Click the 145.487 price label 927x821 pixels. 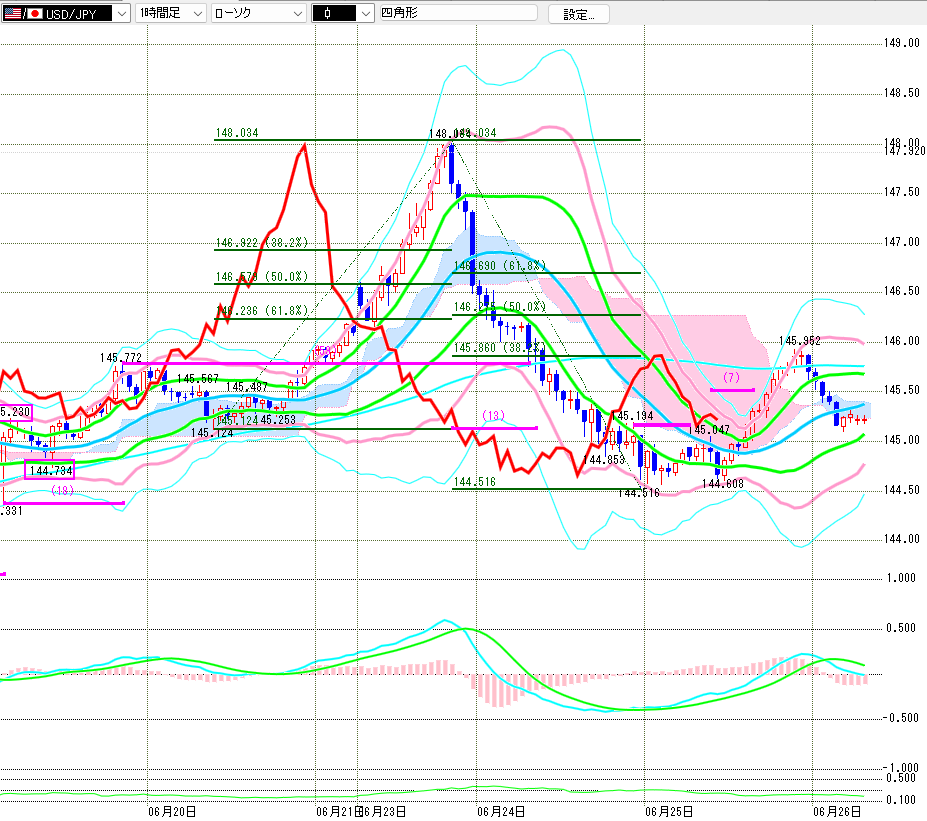(x=247, y=387)
